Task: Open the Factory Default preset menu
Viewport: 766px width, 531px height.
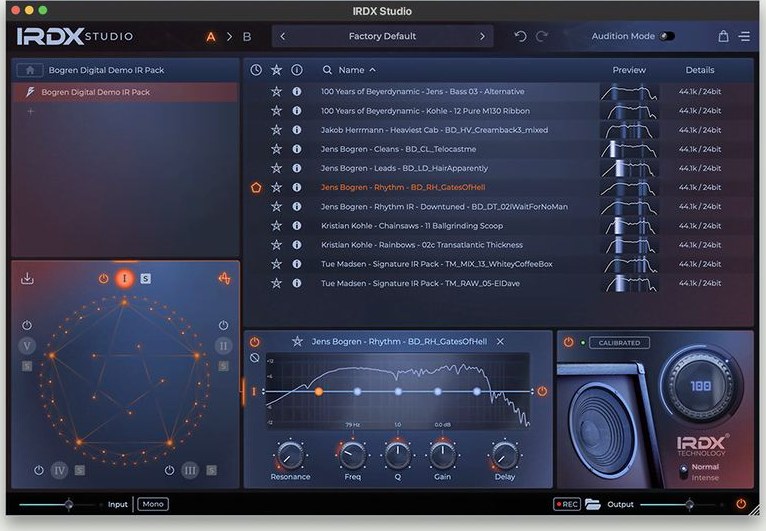Action: [x=382, y=36]
